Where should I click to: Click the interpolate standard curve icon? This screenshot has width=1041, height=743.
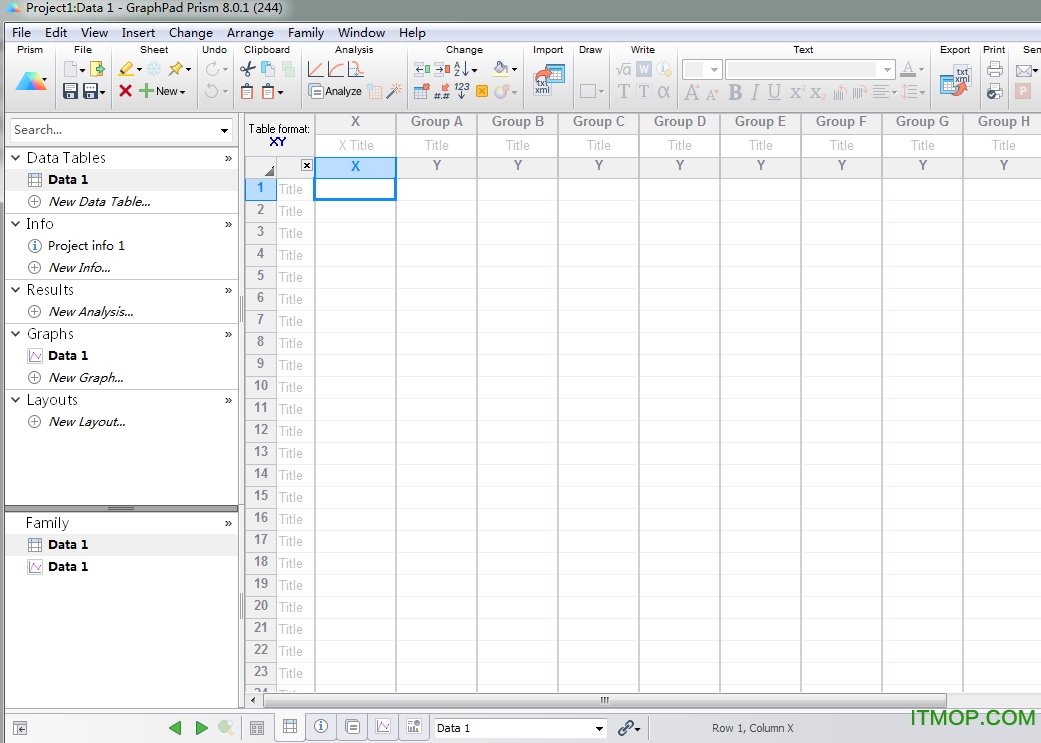pos(357,69)
